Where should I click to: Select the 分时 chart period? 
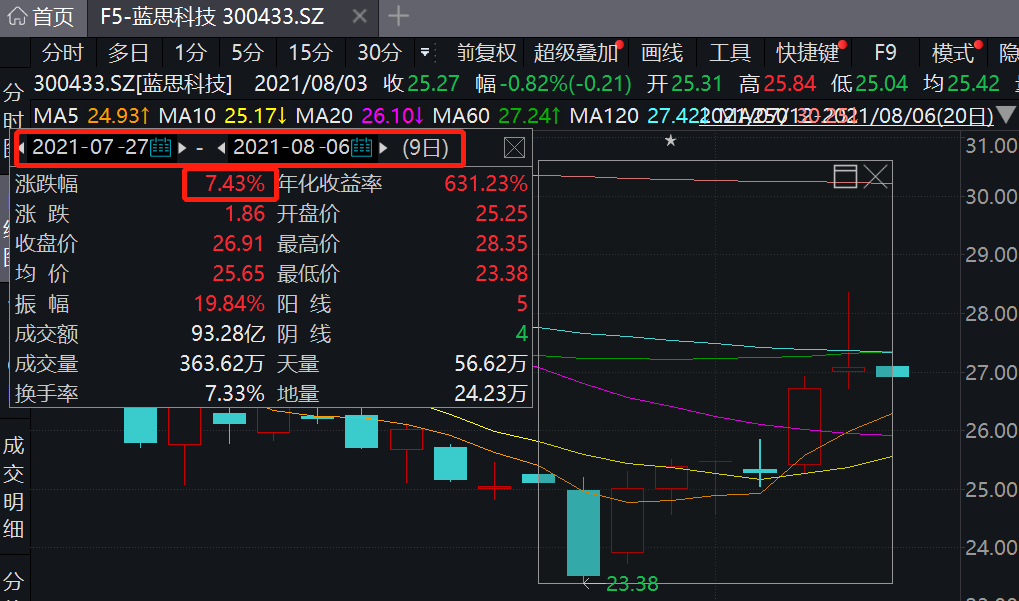(63, 53)
